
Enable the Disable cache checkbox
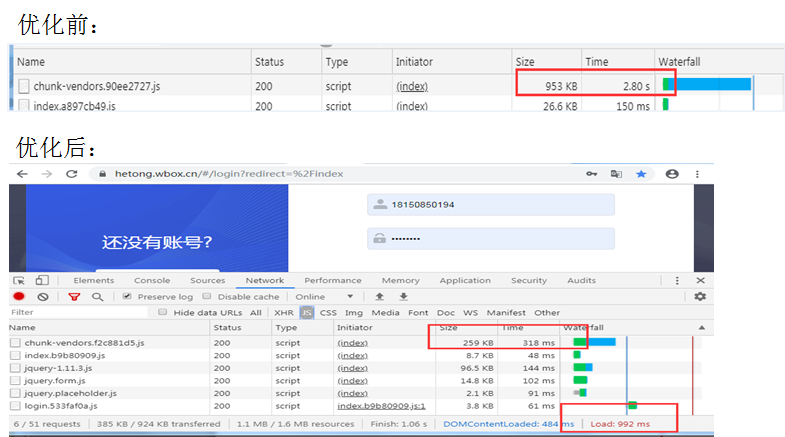point(207,296)
